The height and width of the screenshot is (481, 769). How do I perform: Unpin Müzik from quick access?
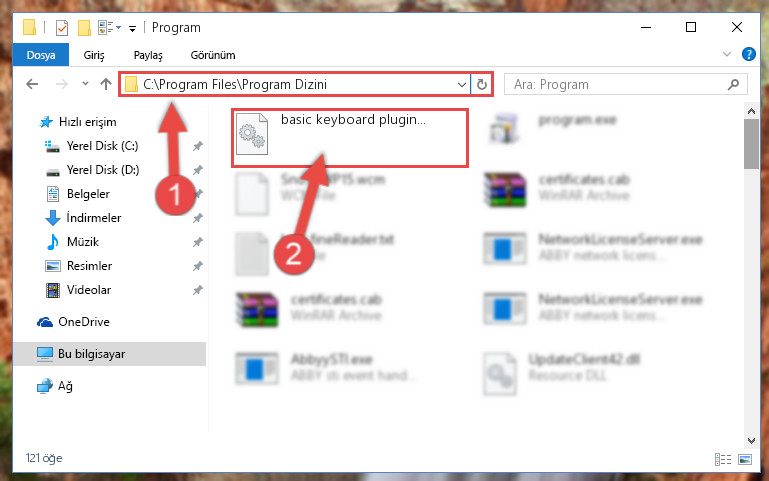pos(198,242)
